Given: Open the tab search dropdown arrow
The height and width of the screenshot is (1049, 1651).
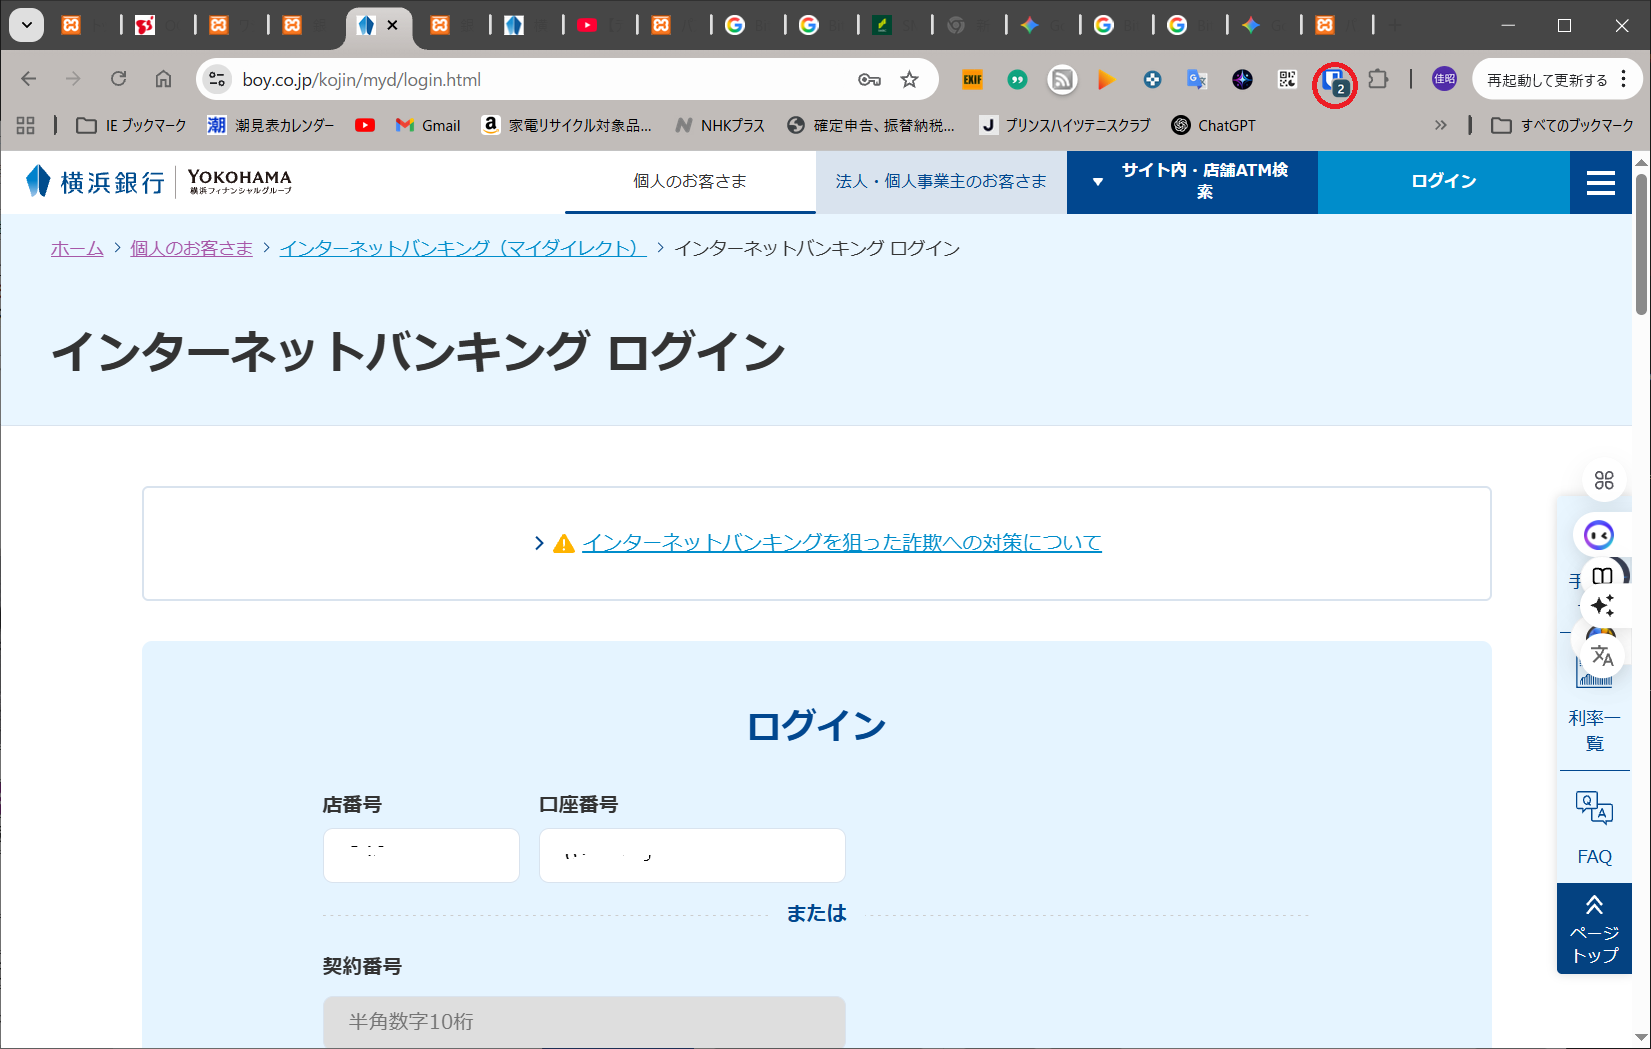Looking at the screenshot, I should [x=27, y=25].
